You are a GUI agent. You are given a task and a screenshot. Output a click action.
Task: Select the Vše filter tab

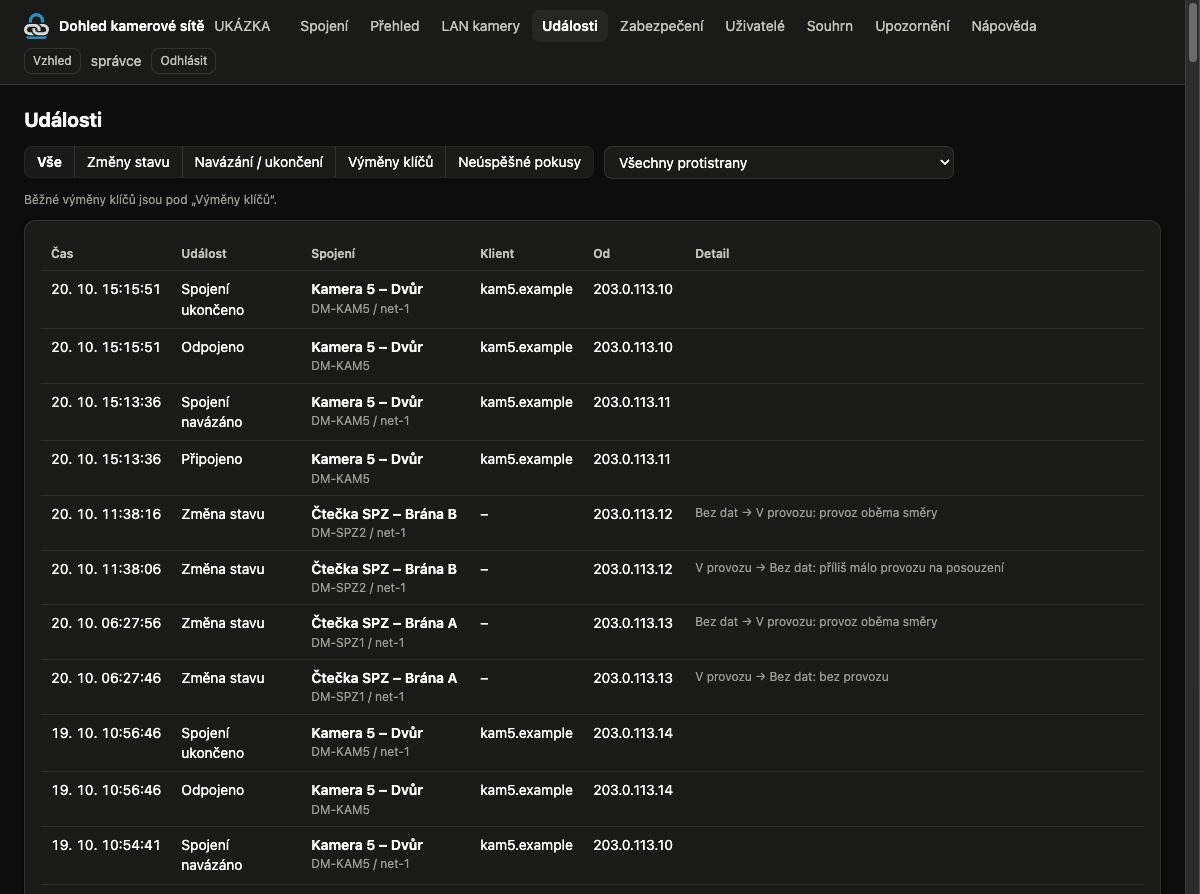click(49, 162)
